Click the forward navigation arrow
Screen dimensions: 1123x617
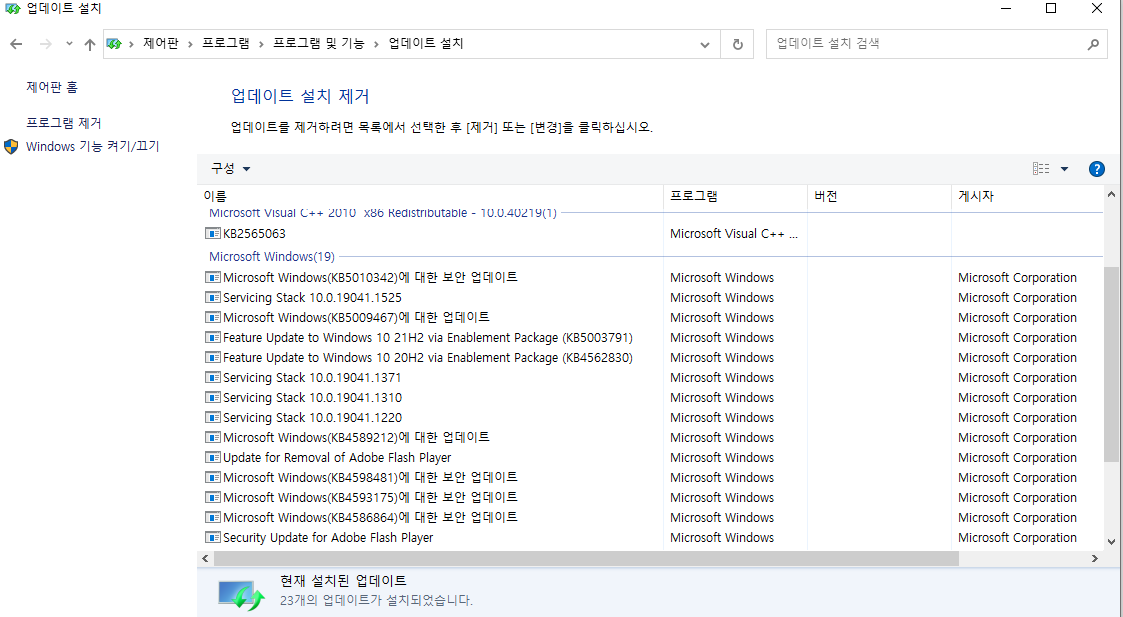[x=46, y=44]
